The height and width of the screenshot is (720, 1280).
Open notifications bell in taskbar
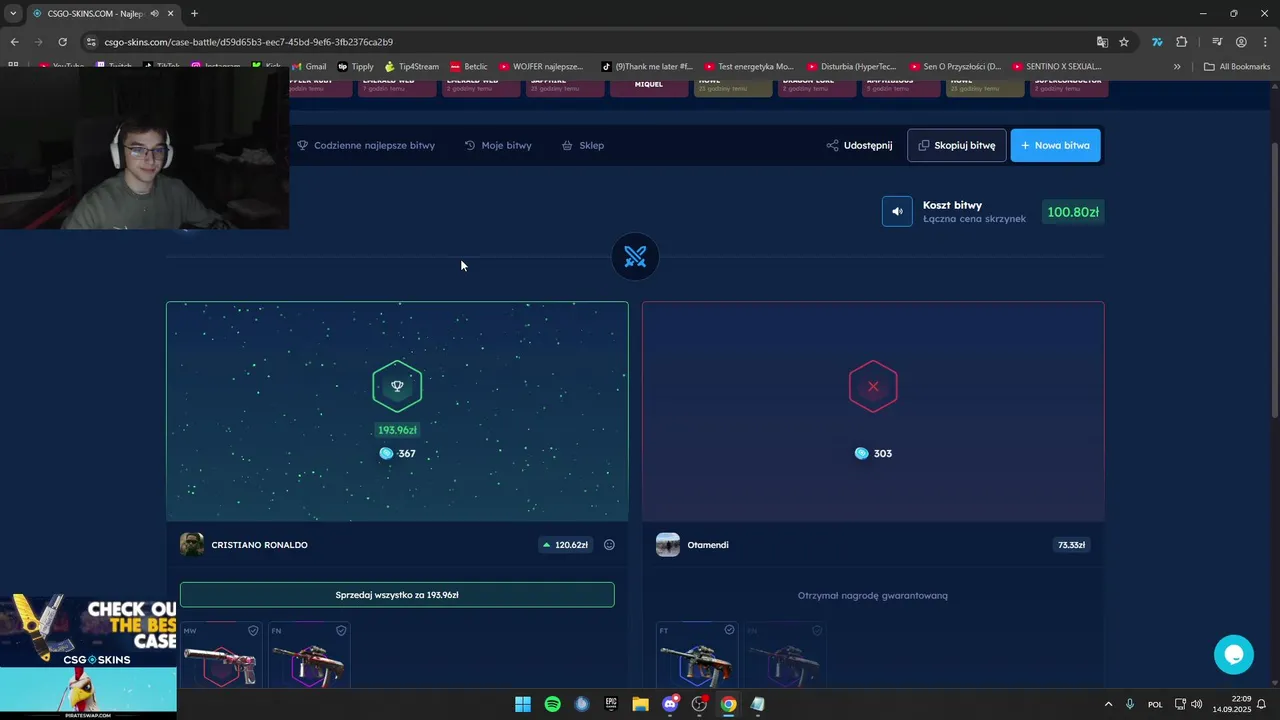click(1261, 704)
